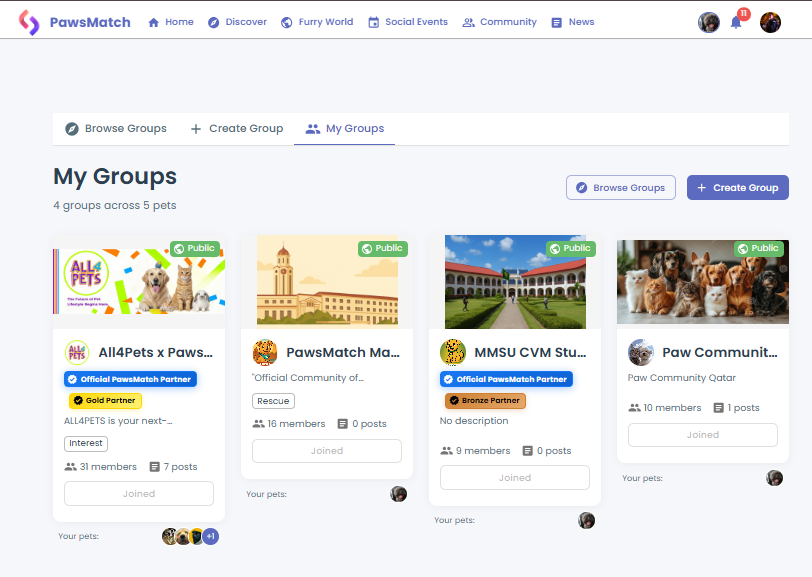Click the Gold Partner badge on All4Pets

pyautogui.click(x=103, y=400)
